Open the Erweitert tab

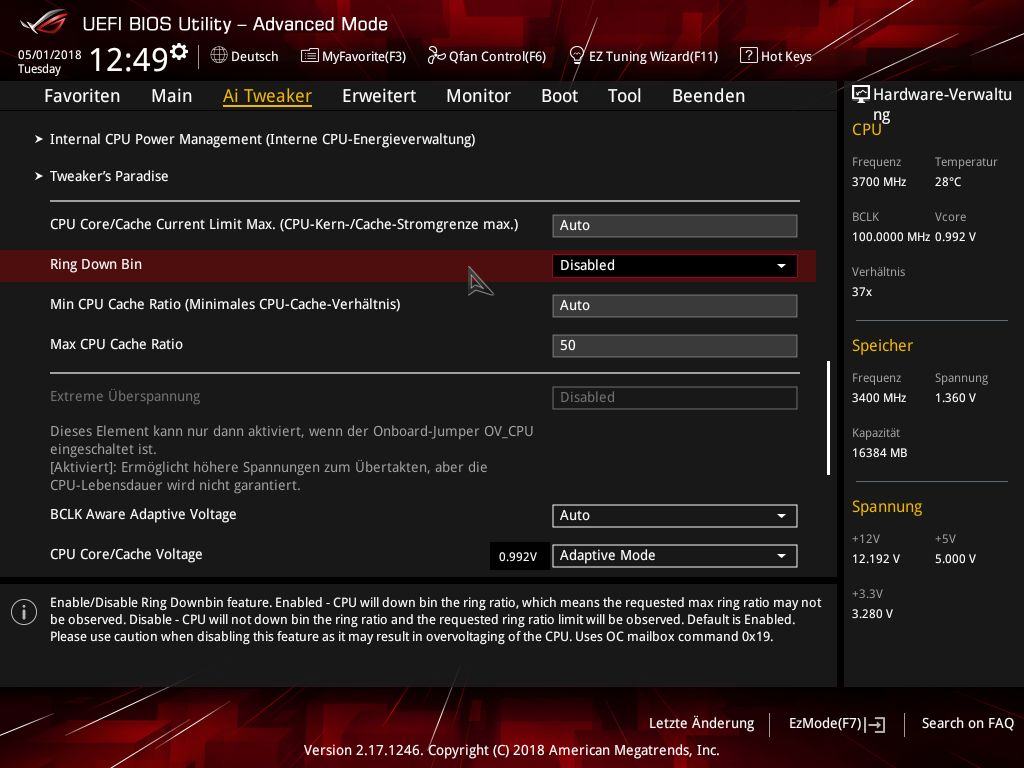point(379,96)
